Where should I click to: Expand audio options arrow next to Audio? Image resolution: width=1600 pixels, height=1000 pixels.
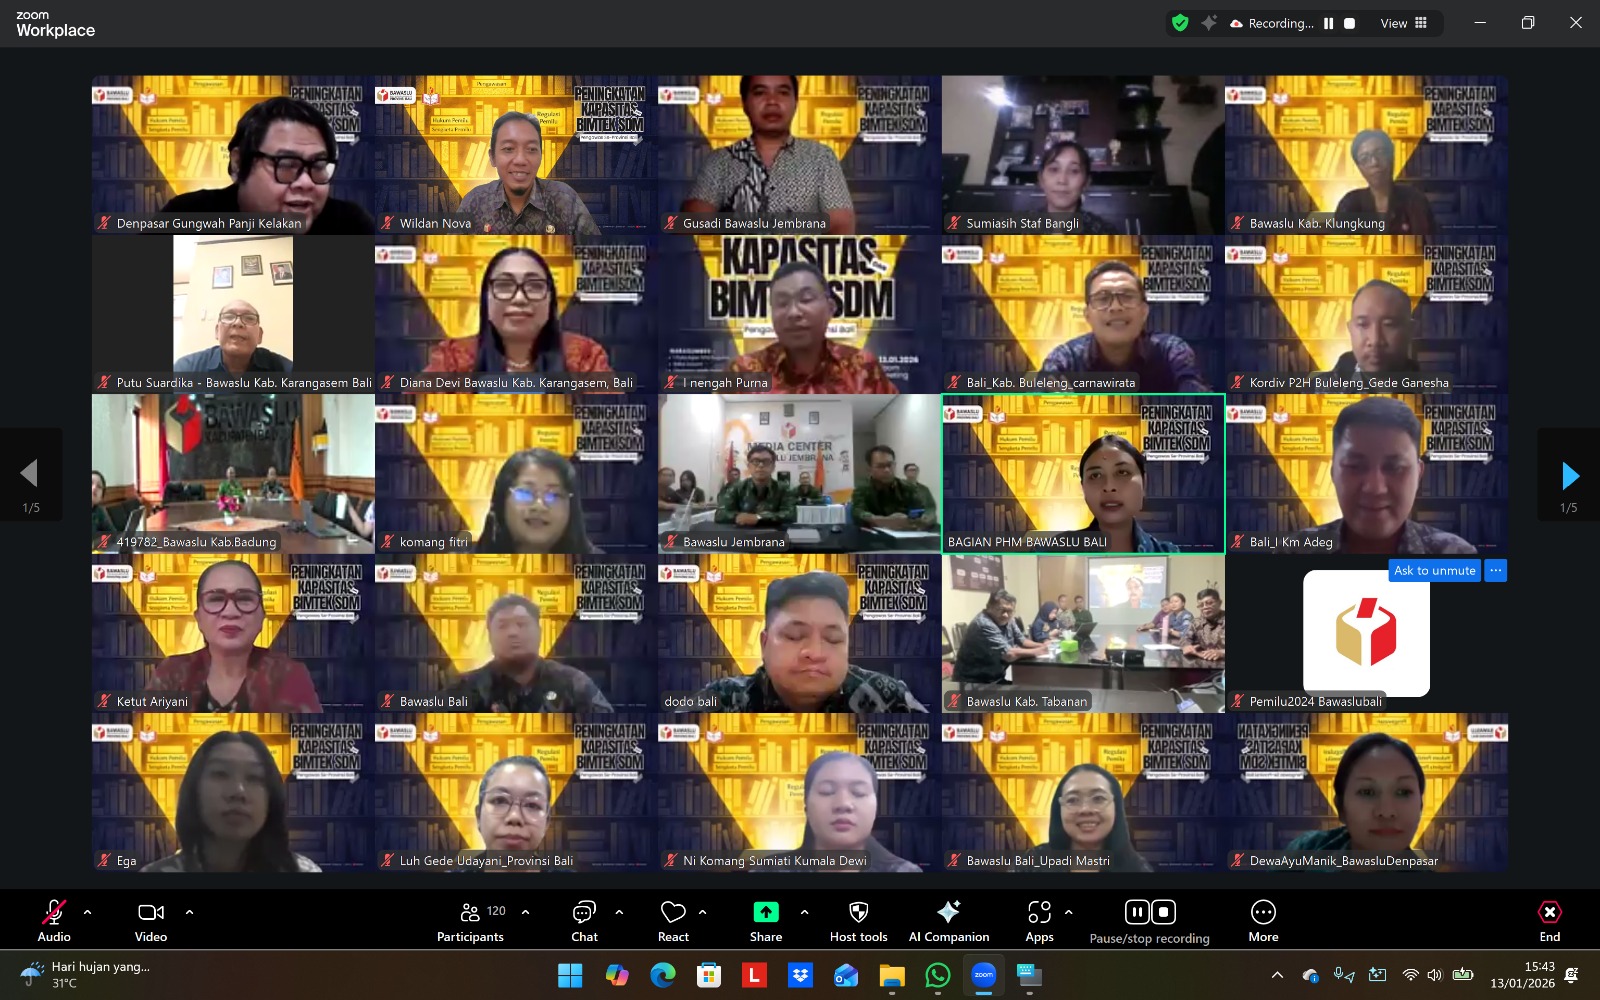pos(88,912)
